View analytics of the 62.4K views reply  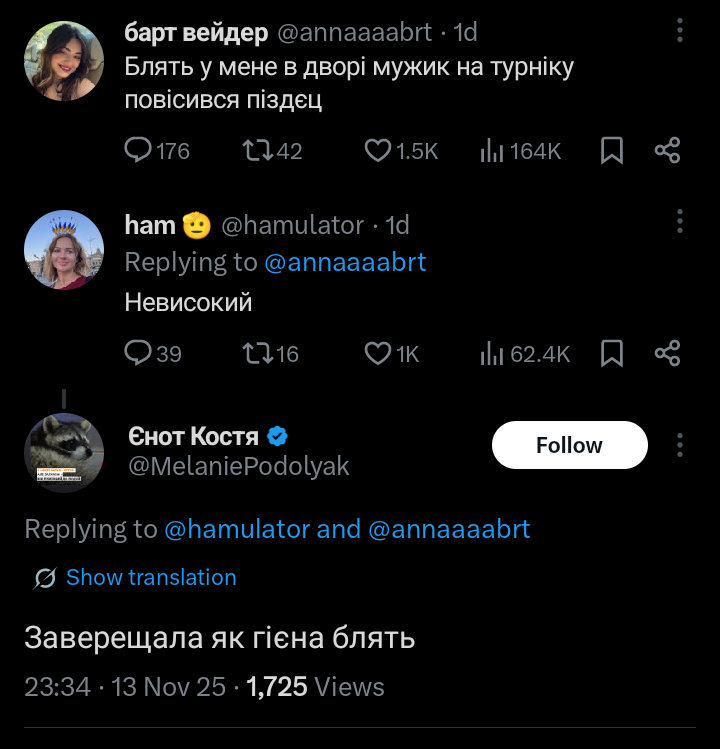[x=492, y=353]
